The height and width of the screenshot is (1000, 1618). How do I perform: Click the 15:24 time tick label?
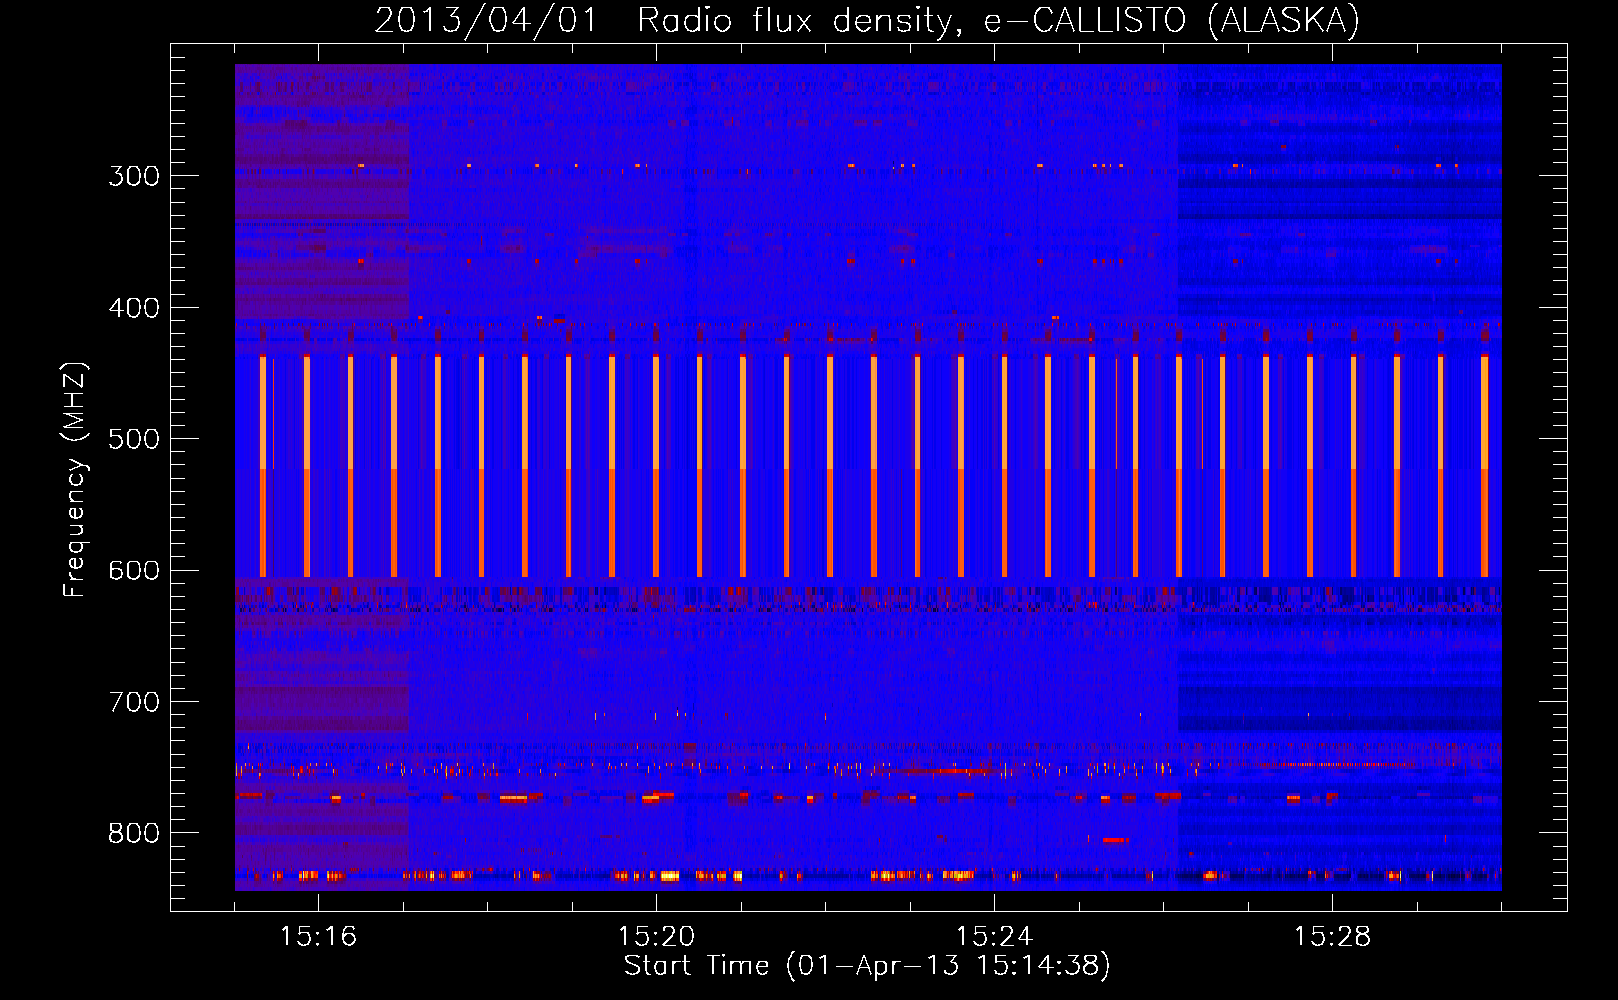[994, 937]
